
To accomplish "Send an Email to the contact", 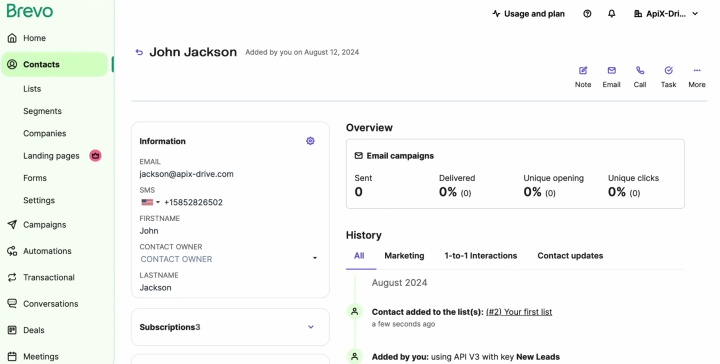I will (x=612, y=77).
